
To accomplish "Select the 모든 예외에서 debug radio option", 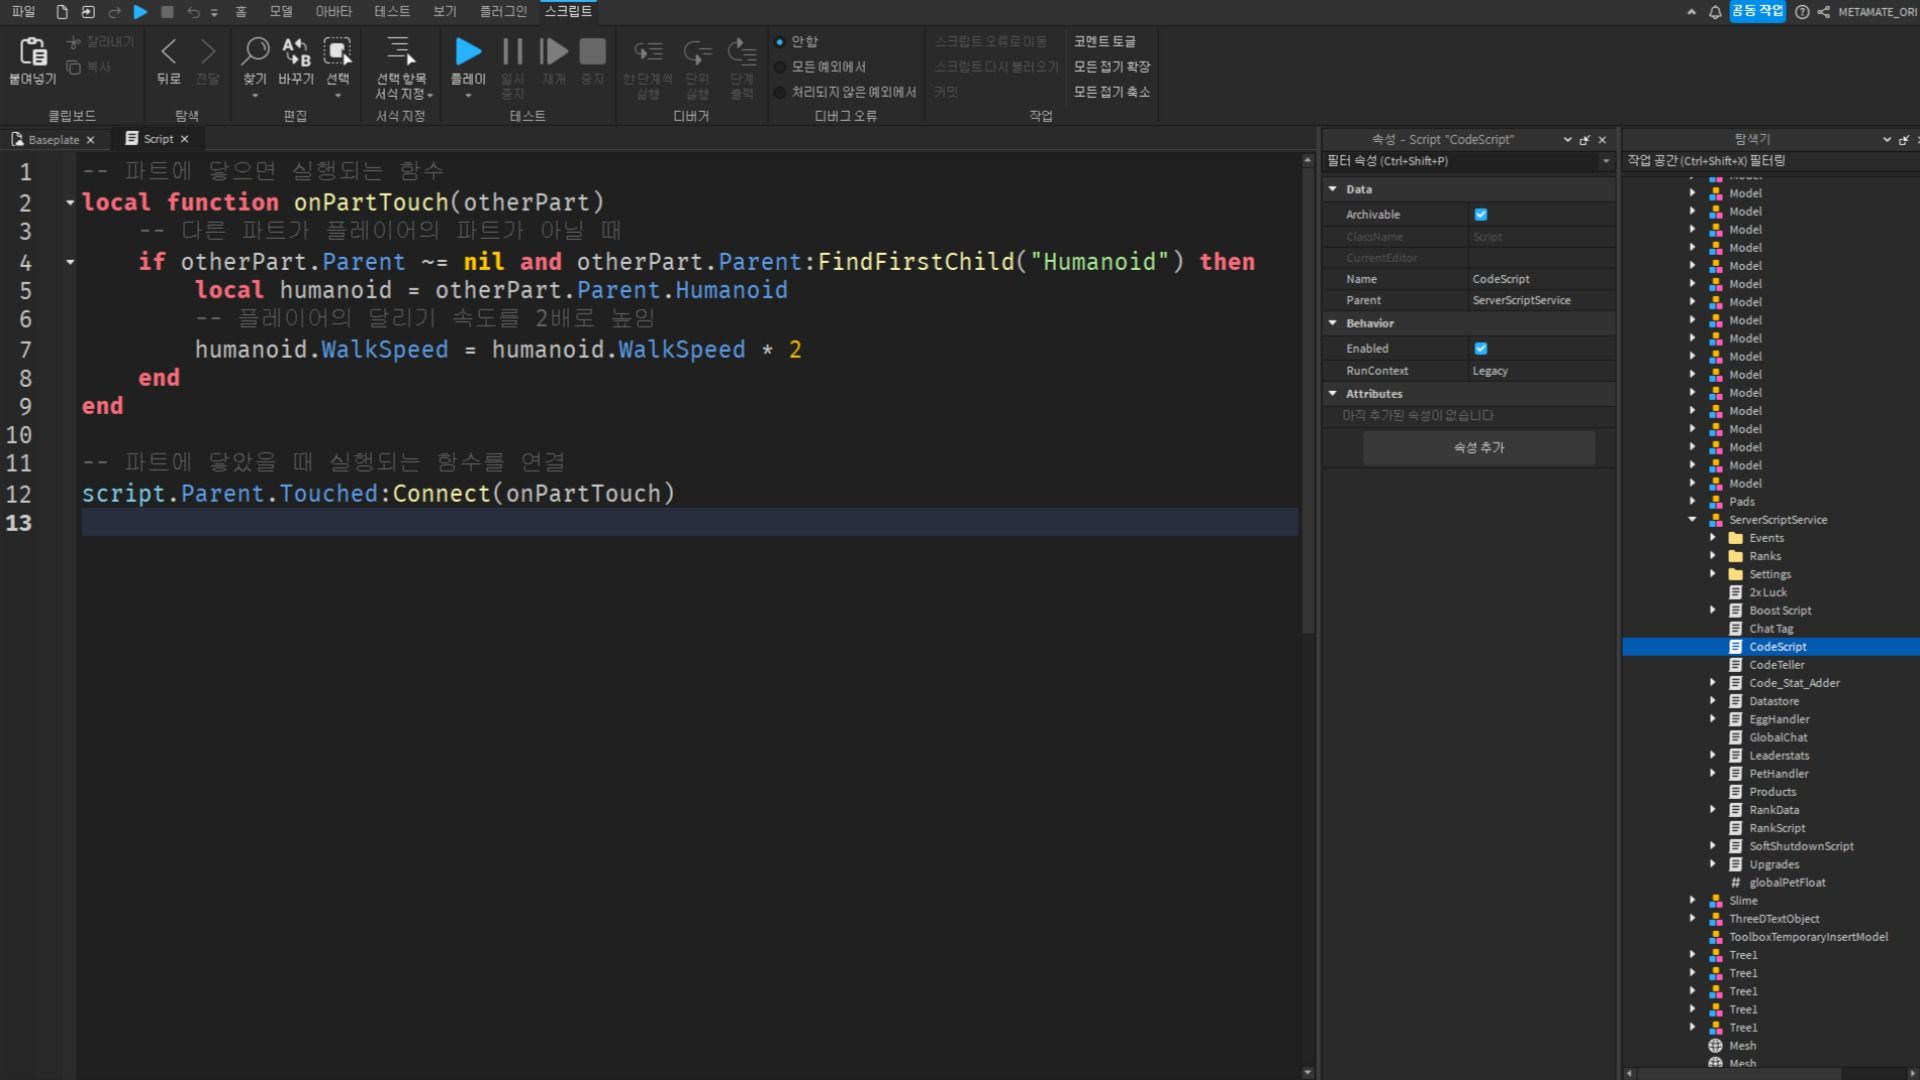I will pyautogui.click(x=781, y=67).
